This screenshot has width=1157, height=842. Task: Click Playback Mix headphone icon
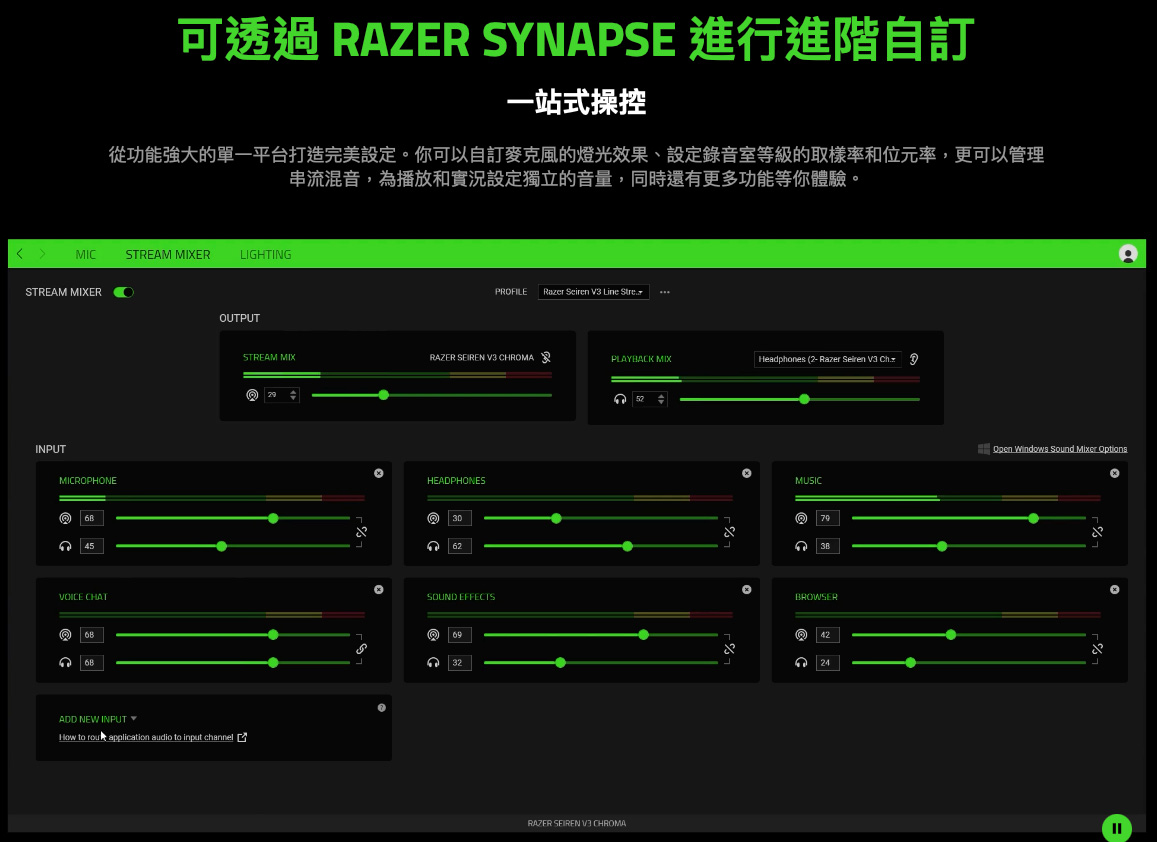click(x=620, y=399)
